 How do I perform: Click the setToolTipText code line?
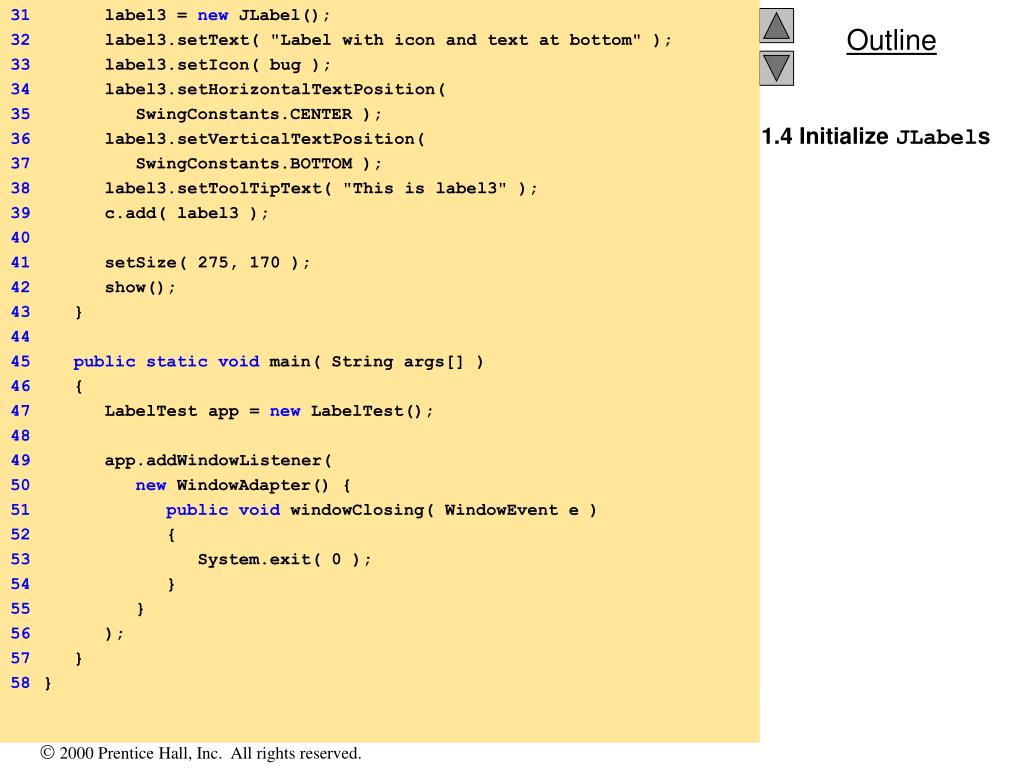(x=321, y=189)
